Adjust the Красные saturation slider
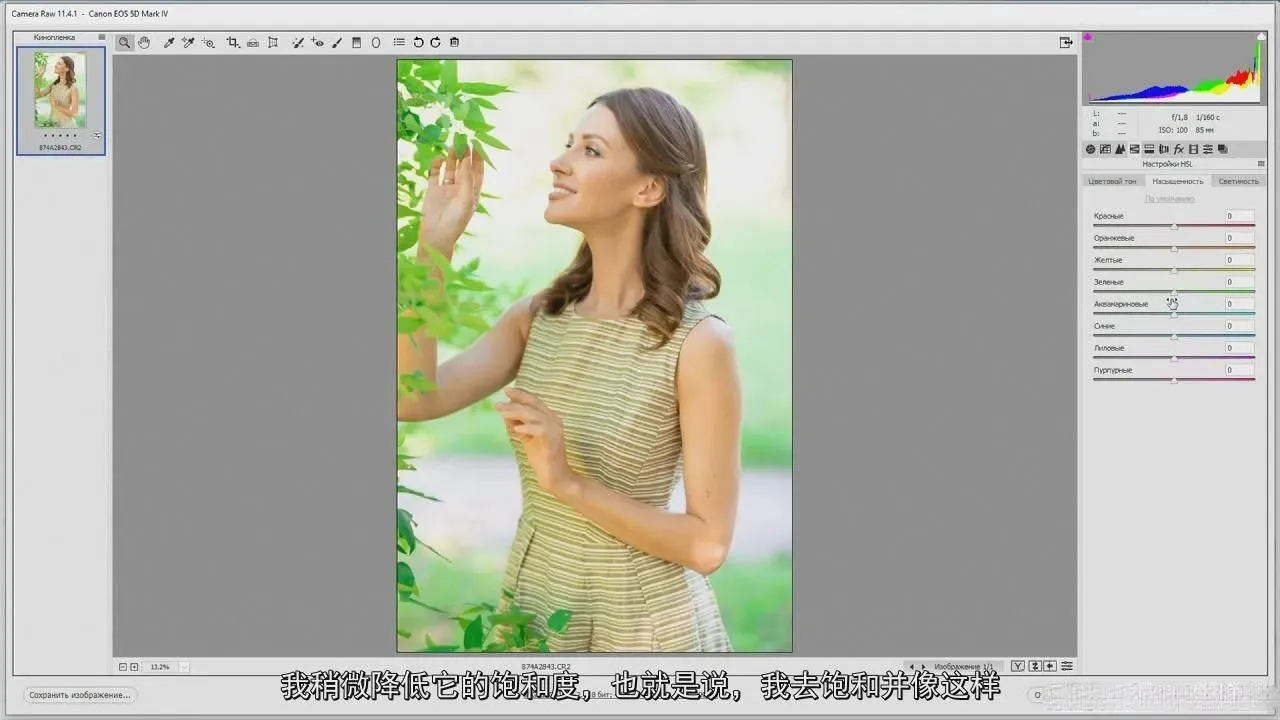 pyautogui.click(x=1174, y=227)
